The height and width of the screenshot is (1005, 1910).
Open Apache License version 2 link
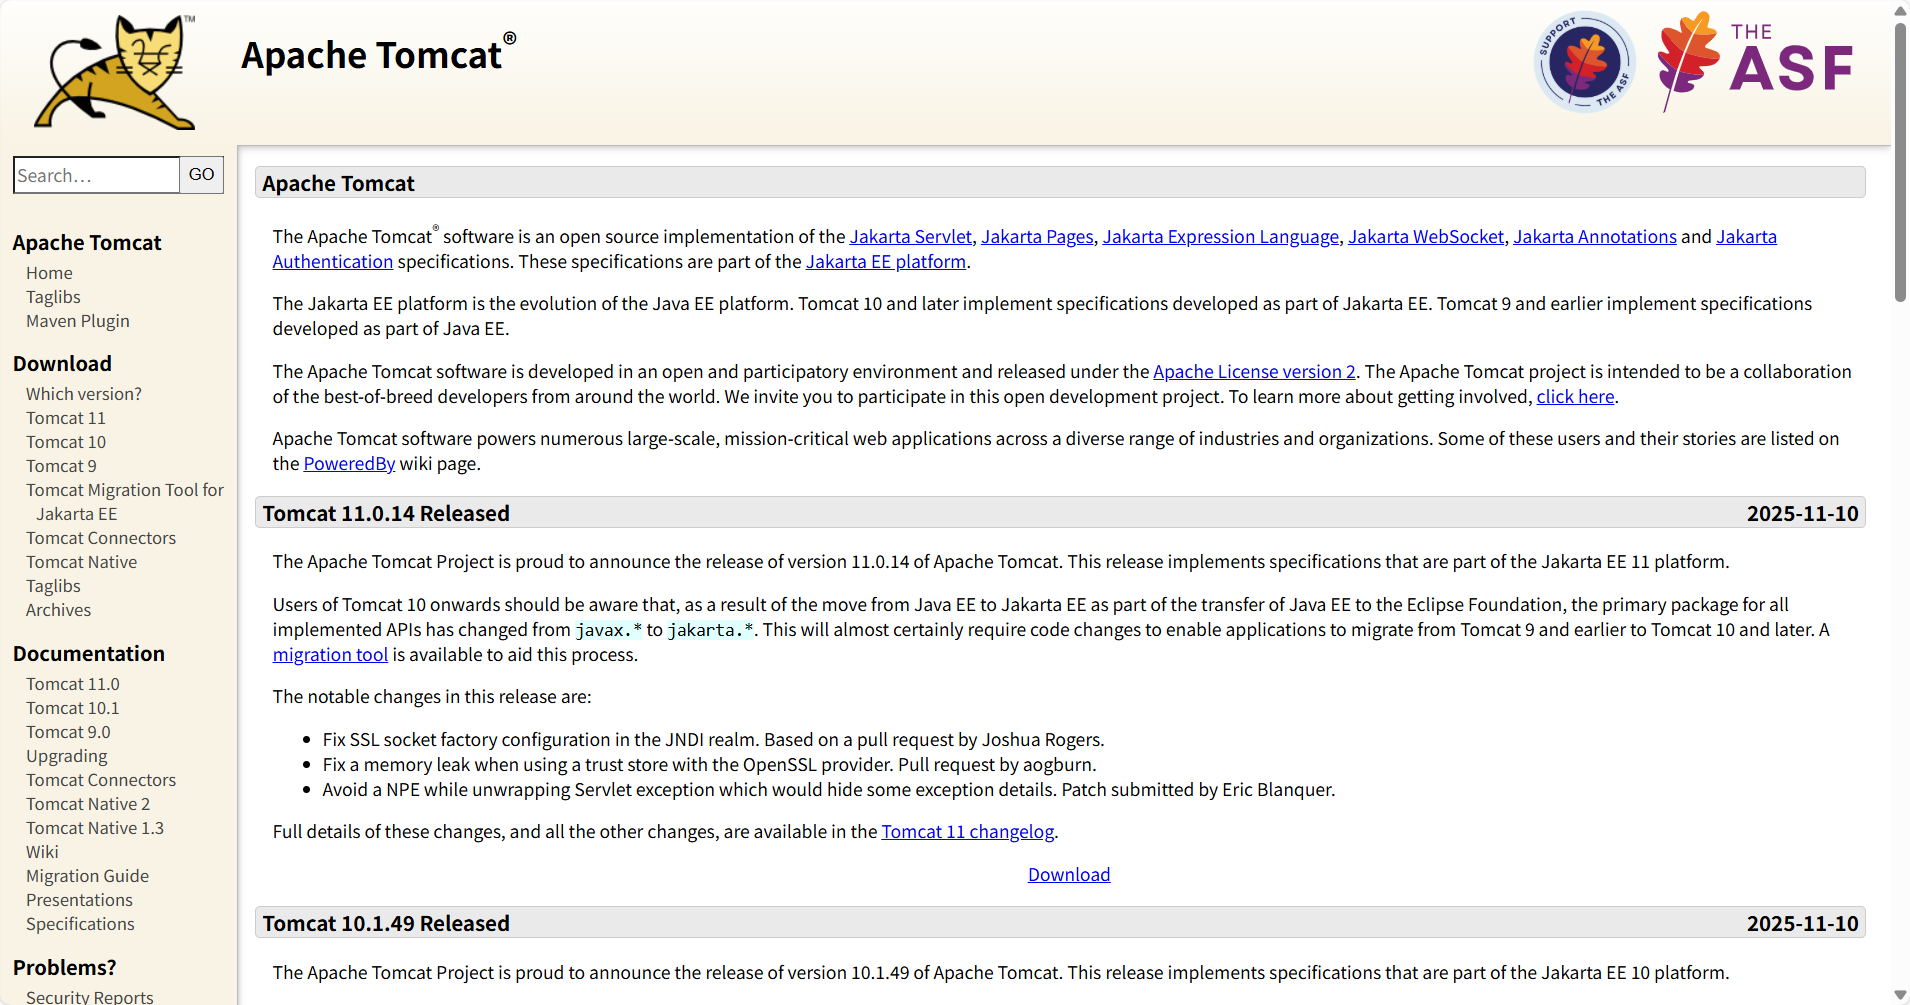point(1255,372)
